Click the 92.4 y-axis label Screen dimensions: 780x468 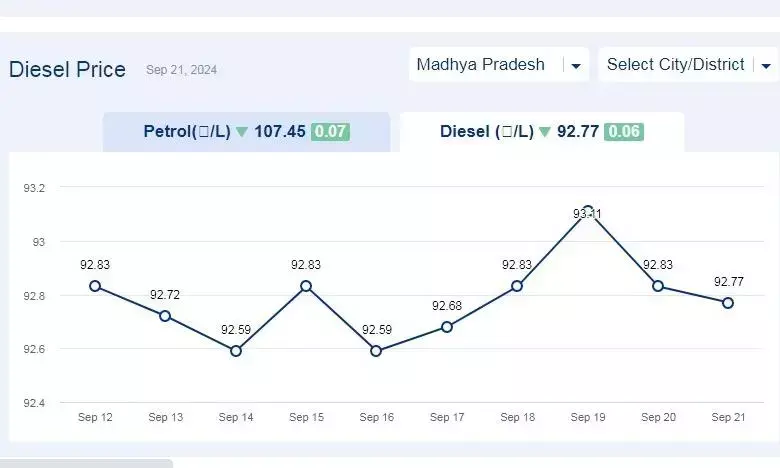(34, 403)
